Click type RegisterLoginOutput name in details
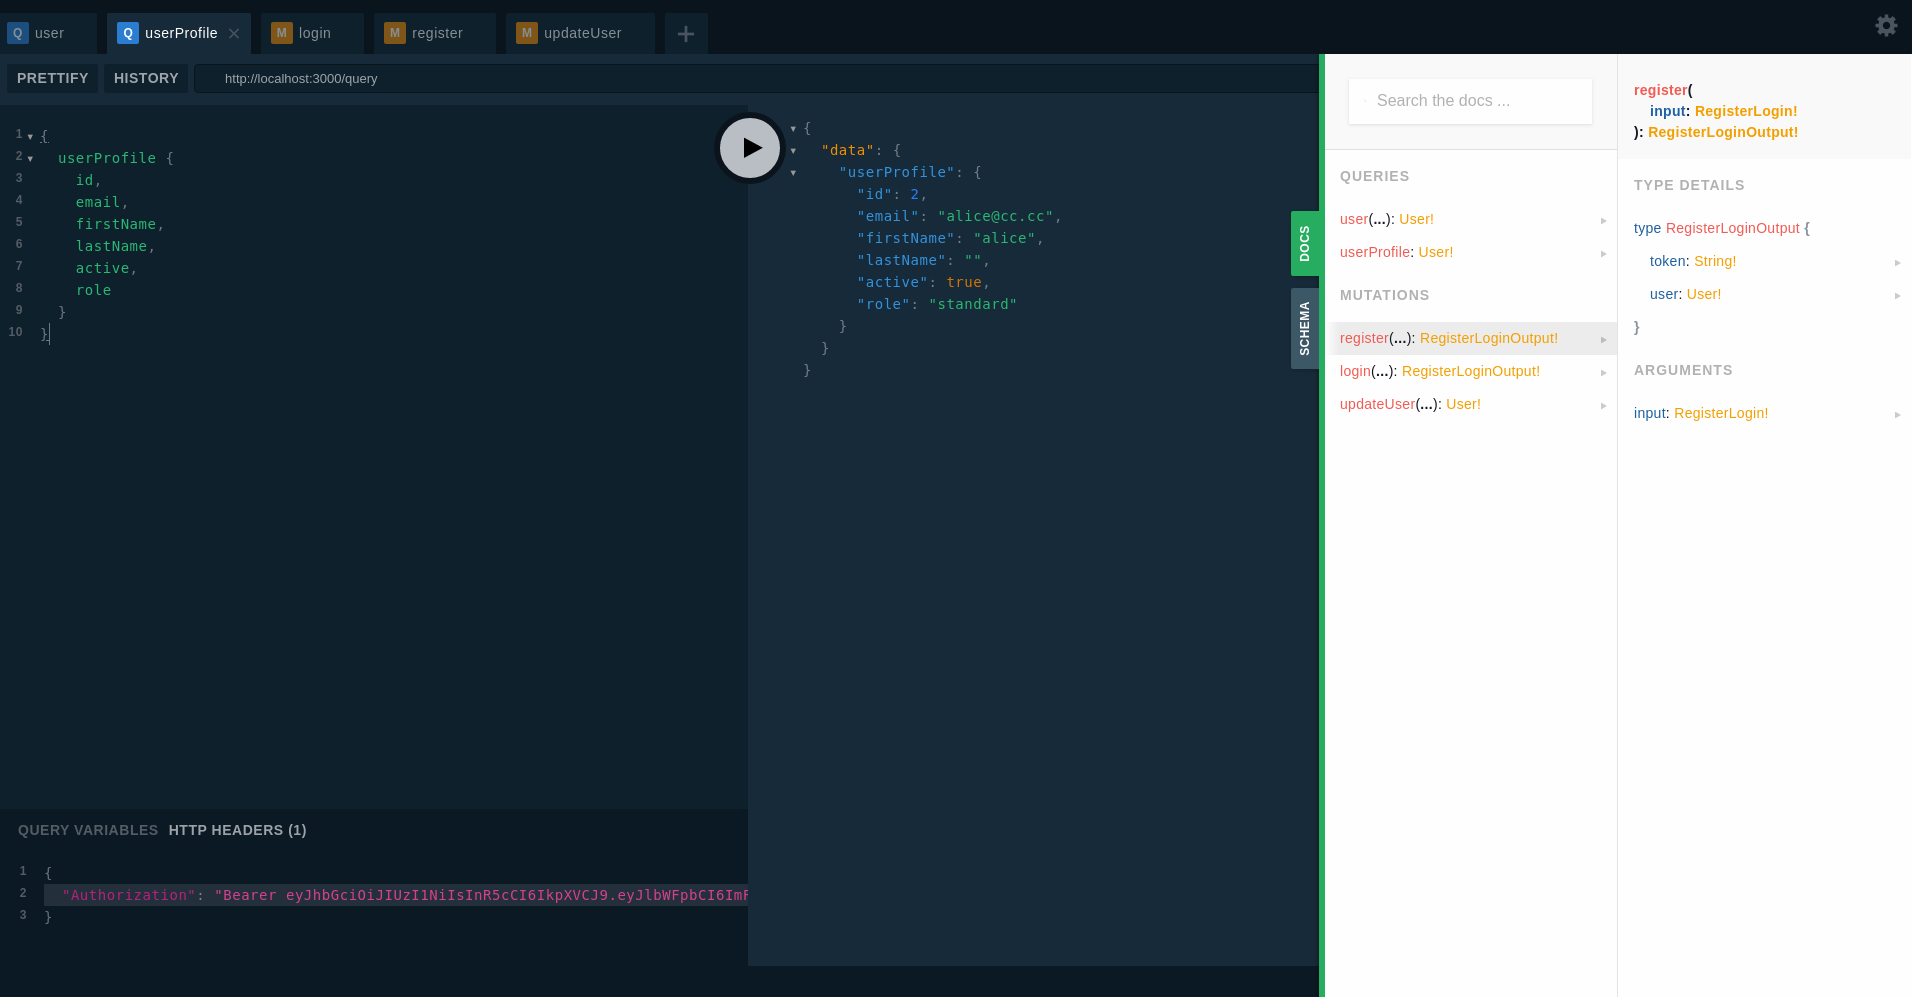 click(x=1733, y=228)
